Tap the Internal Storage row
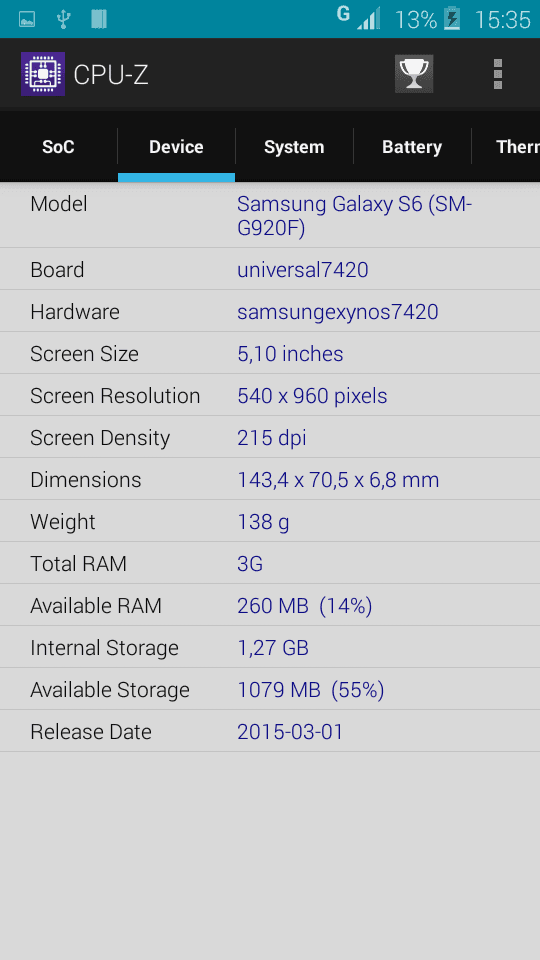 coord(270,647)
